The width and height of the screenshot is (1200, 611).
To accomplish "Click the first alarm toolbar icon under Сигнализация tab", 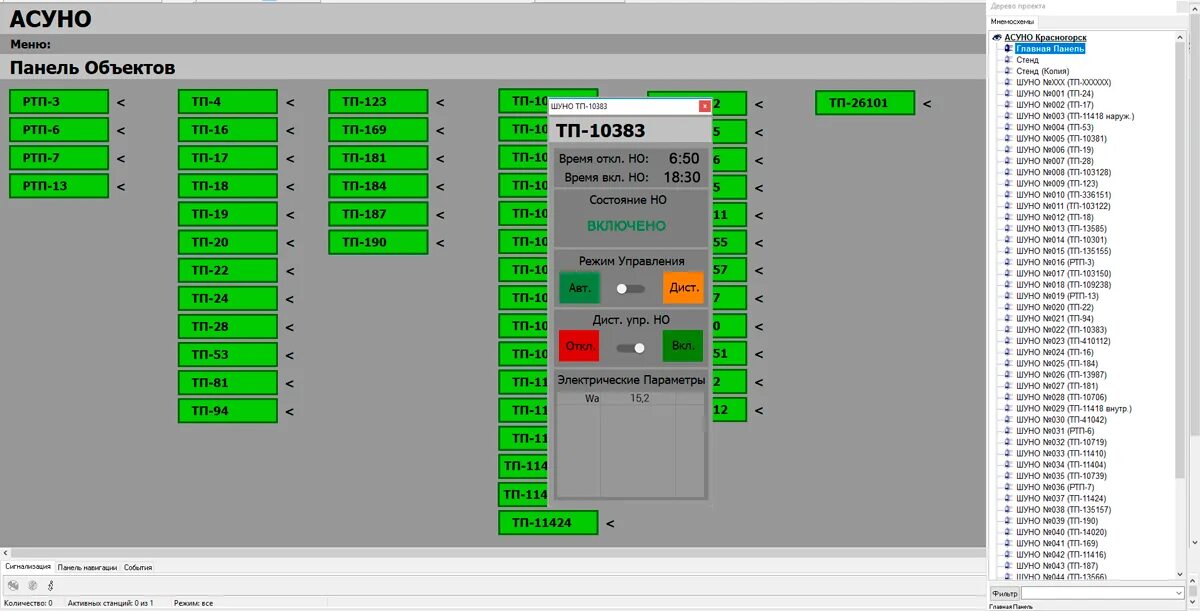I will click(13, 586).
